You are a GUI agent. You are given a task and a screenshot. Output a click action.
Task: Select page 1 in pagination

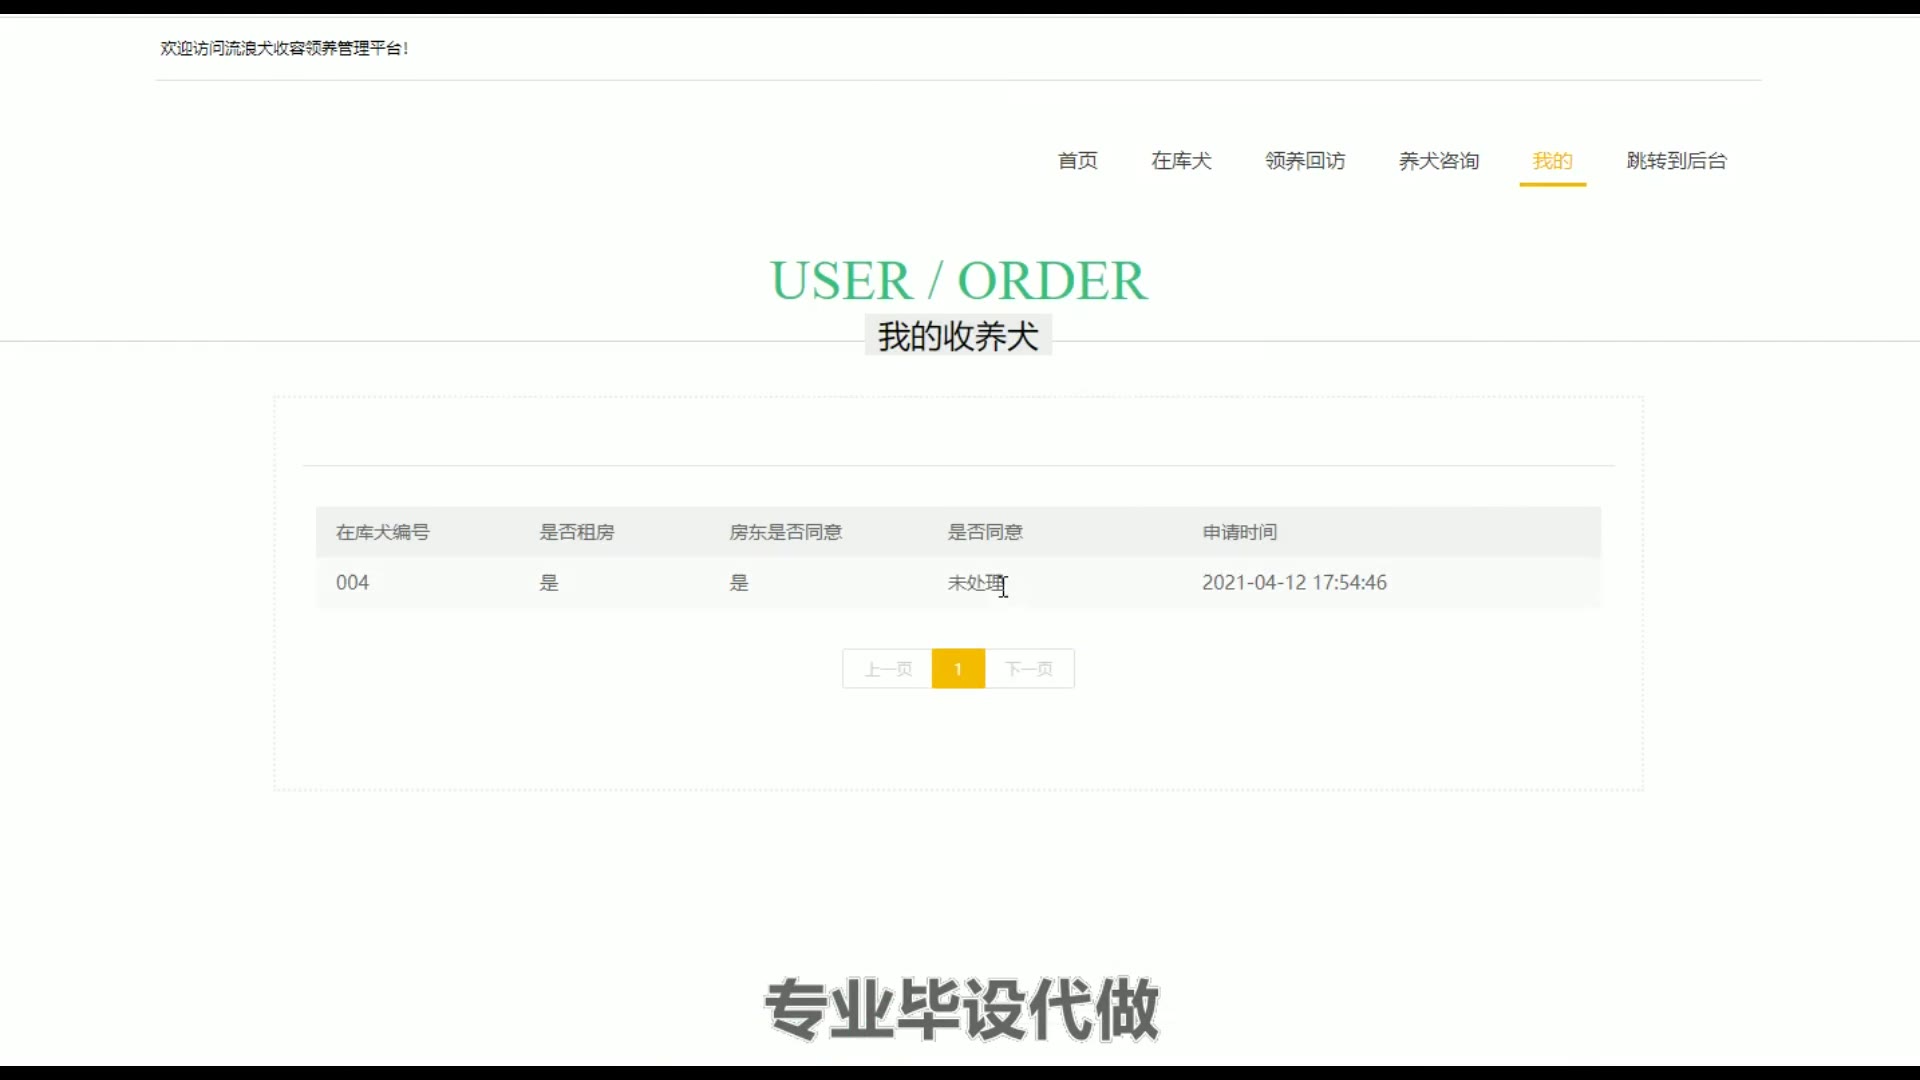[957, 669]
